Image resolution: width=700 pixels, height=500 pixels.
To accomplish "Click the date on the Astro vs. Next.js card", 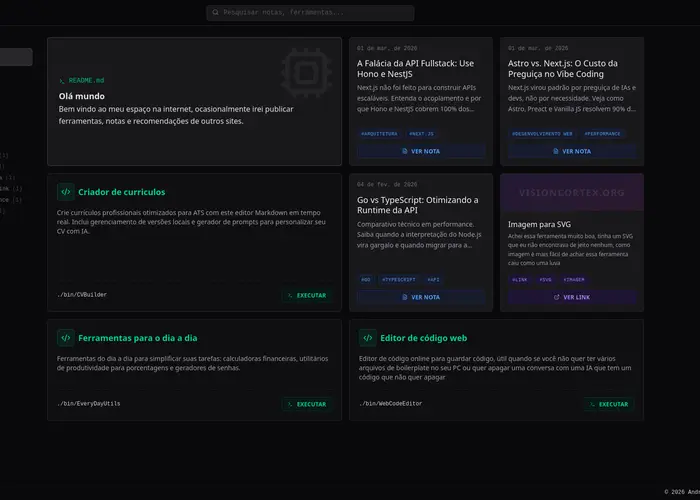I will (538, 48).
